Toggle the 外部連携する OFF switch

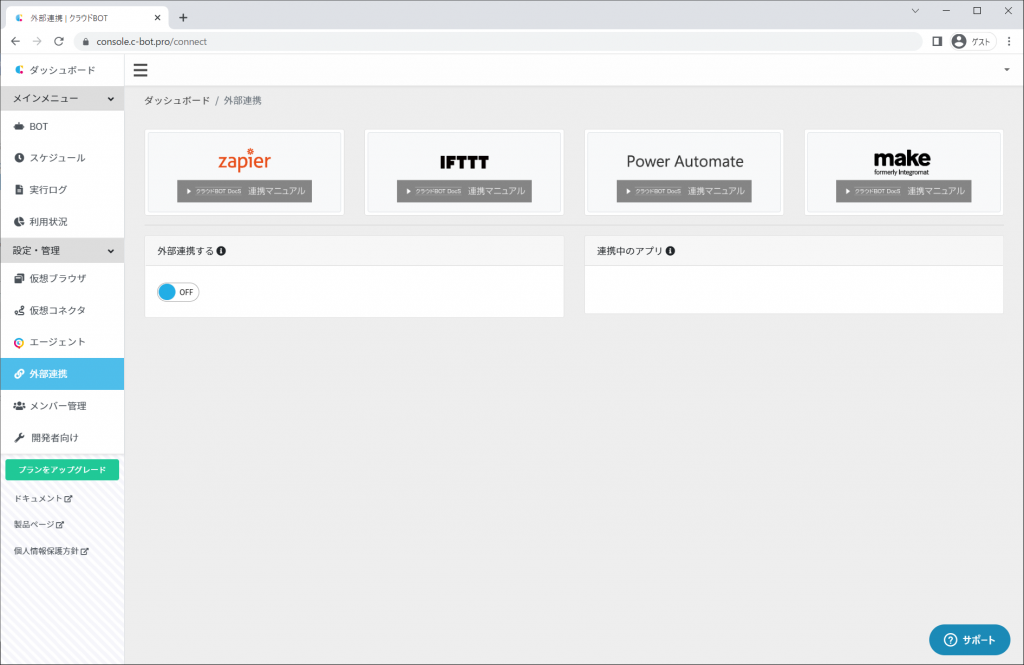pos(178,292)
